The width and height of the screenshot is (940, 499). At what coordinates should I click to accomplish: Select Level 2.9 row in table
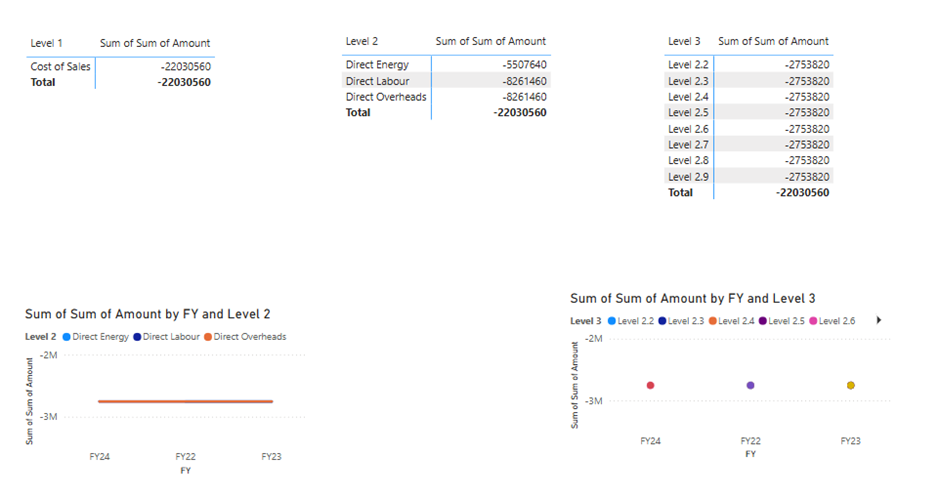pyautogui.click(x=749, y=177)
